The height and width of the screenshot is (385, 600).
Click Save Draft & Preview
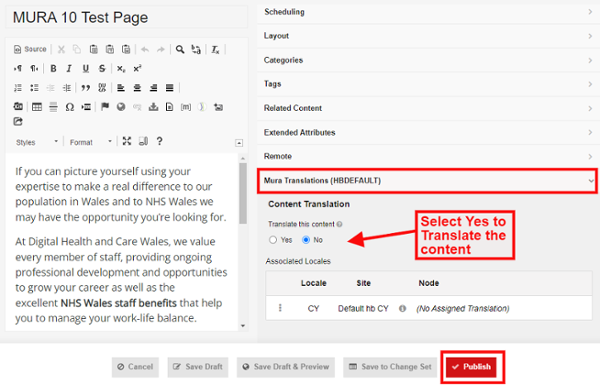pos(285,367)
